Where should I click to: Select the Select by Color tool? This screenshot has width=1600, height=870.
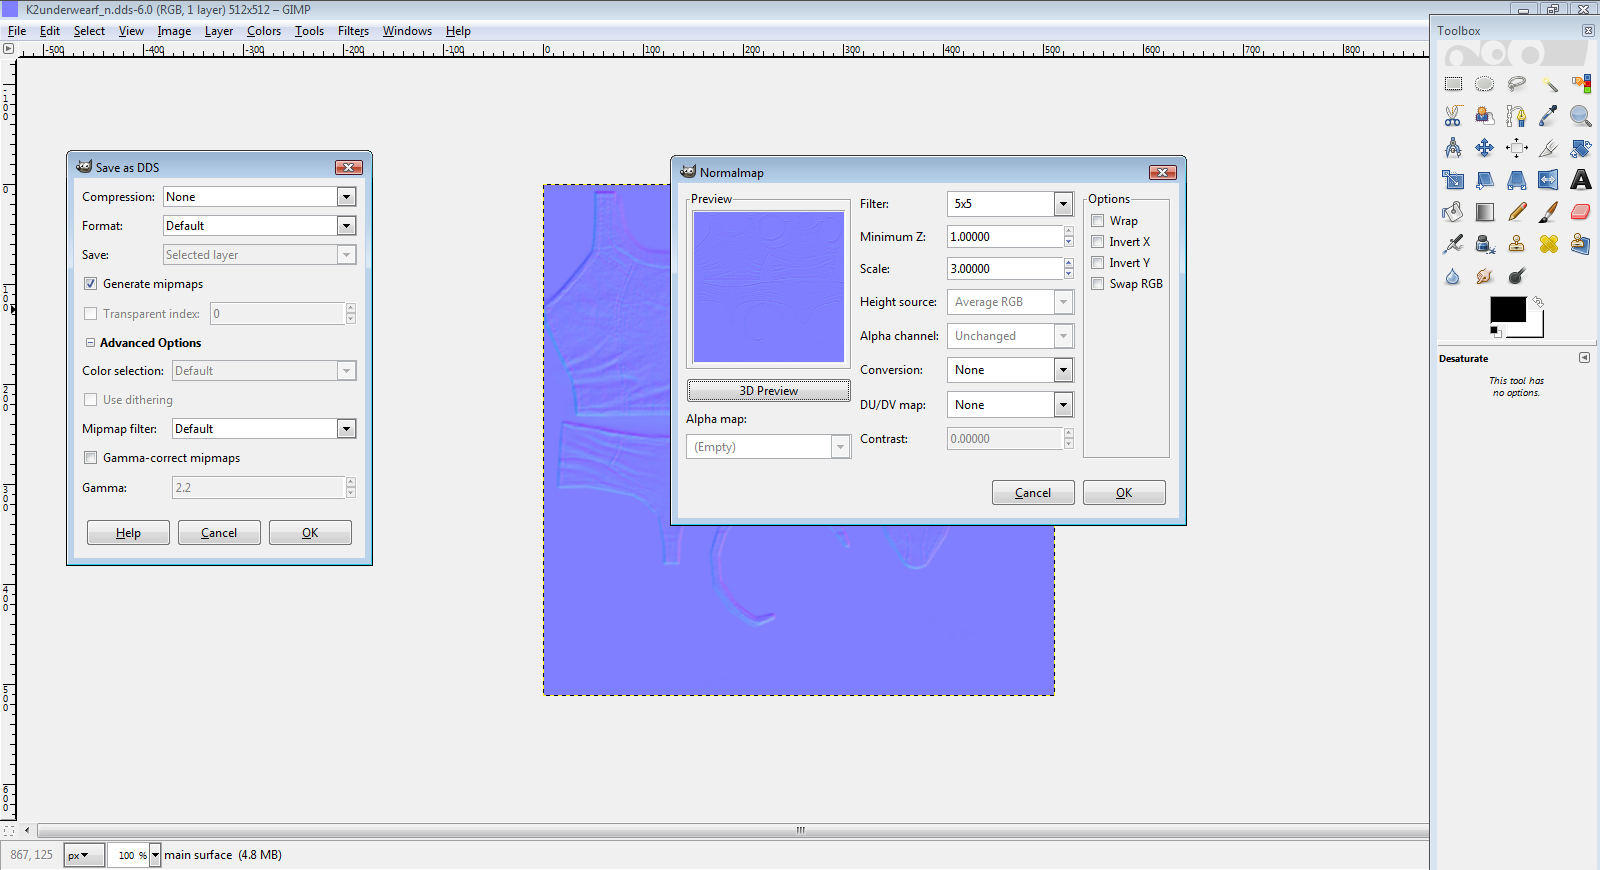coord(1581,84)
